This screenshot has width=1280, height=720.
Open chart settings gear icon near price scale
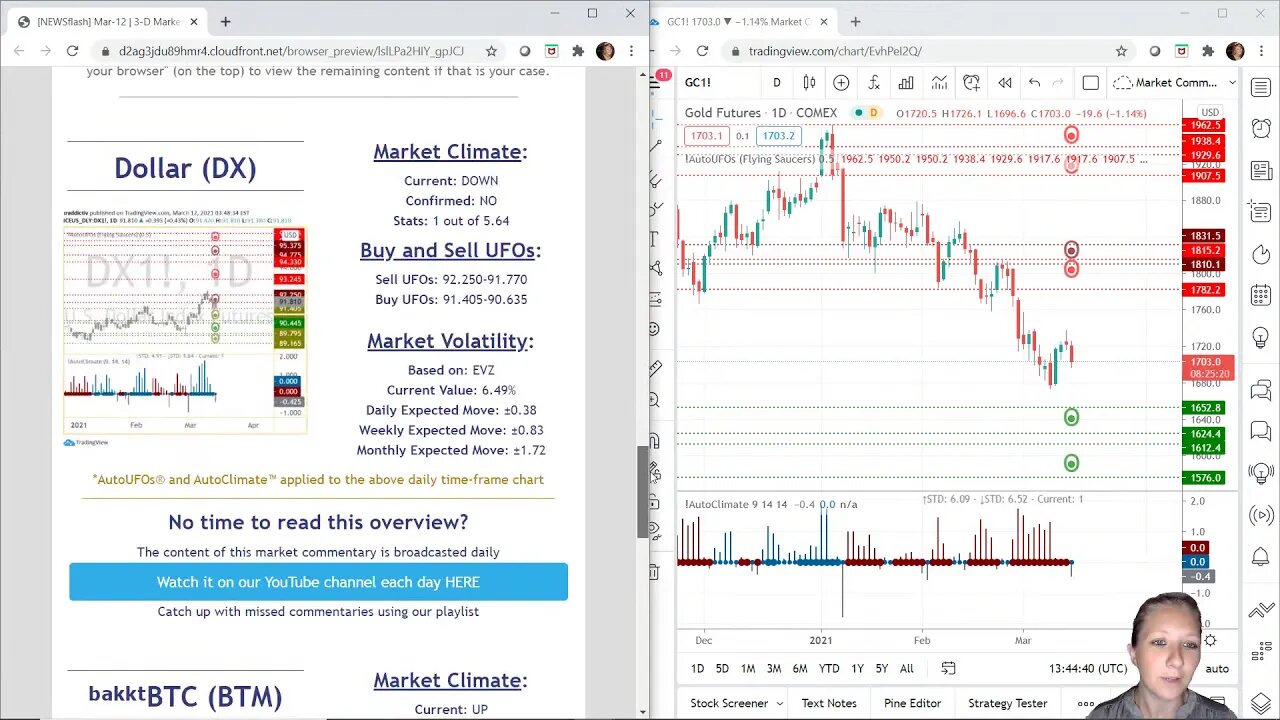click(1210, 640)
